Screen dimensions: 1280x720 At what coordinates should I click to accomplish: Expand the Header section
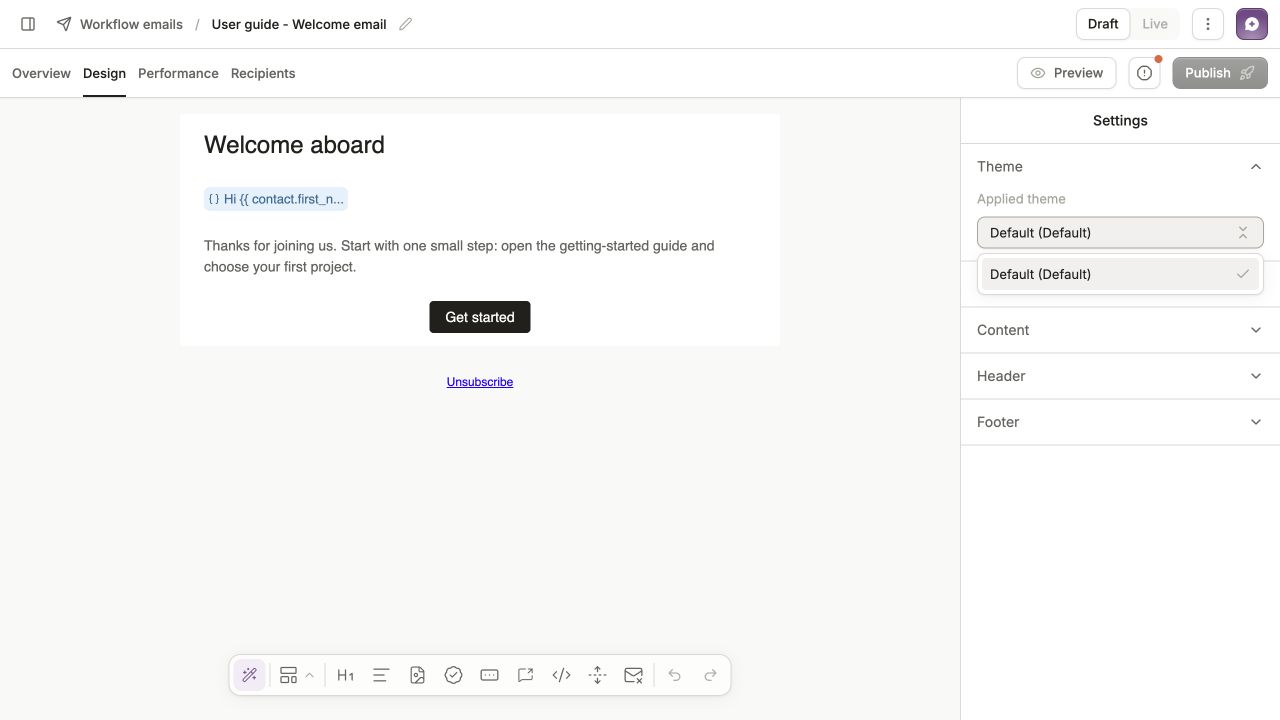[x=1120, y=376]
